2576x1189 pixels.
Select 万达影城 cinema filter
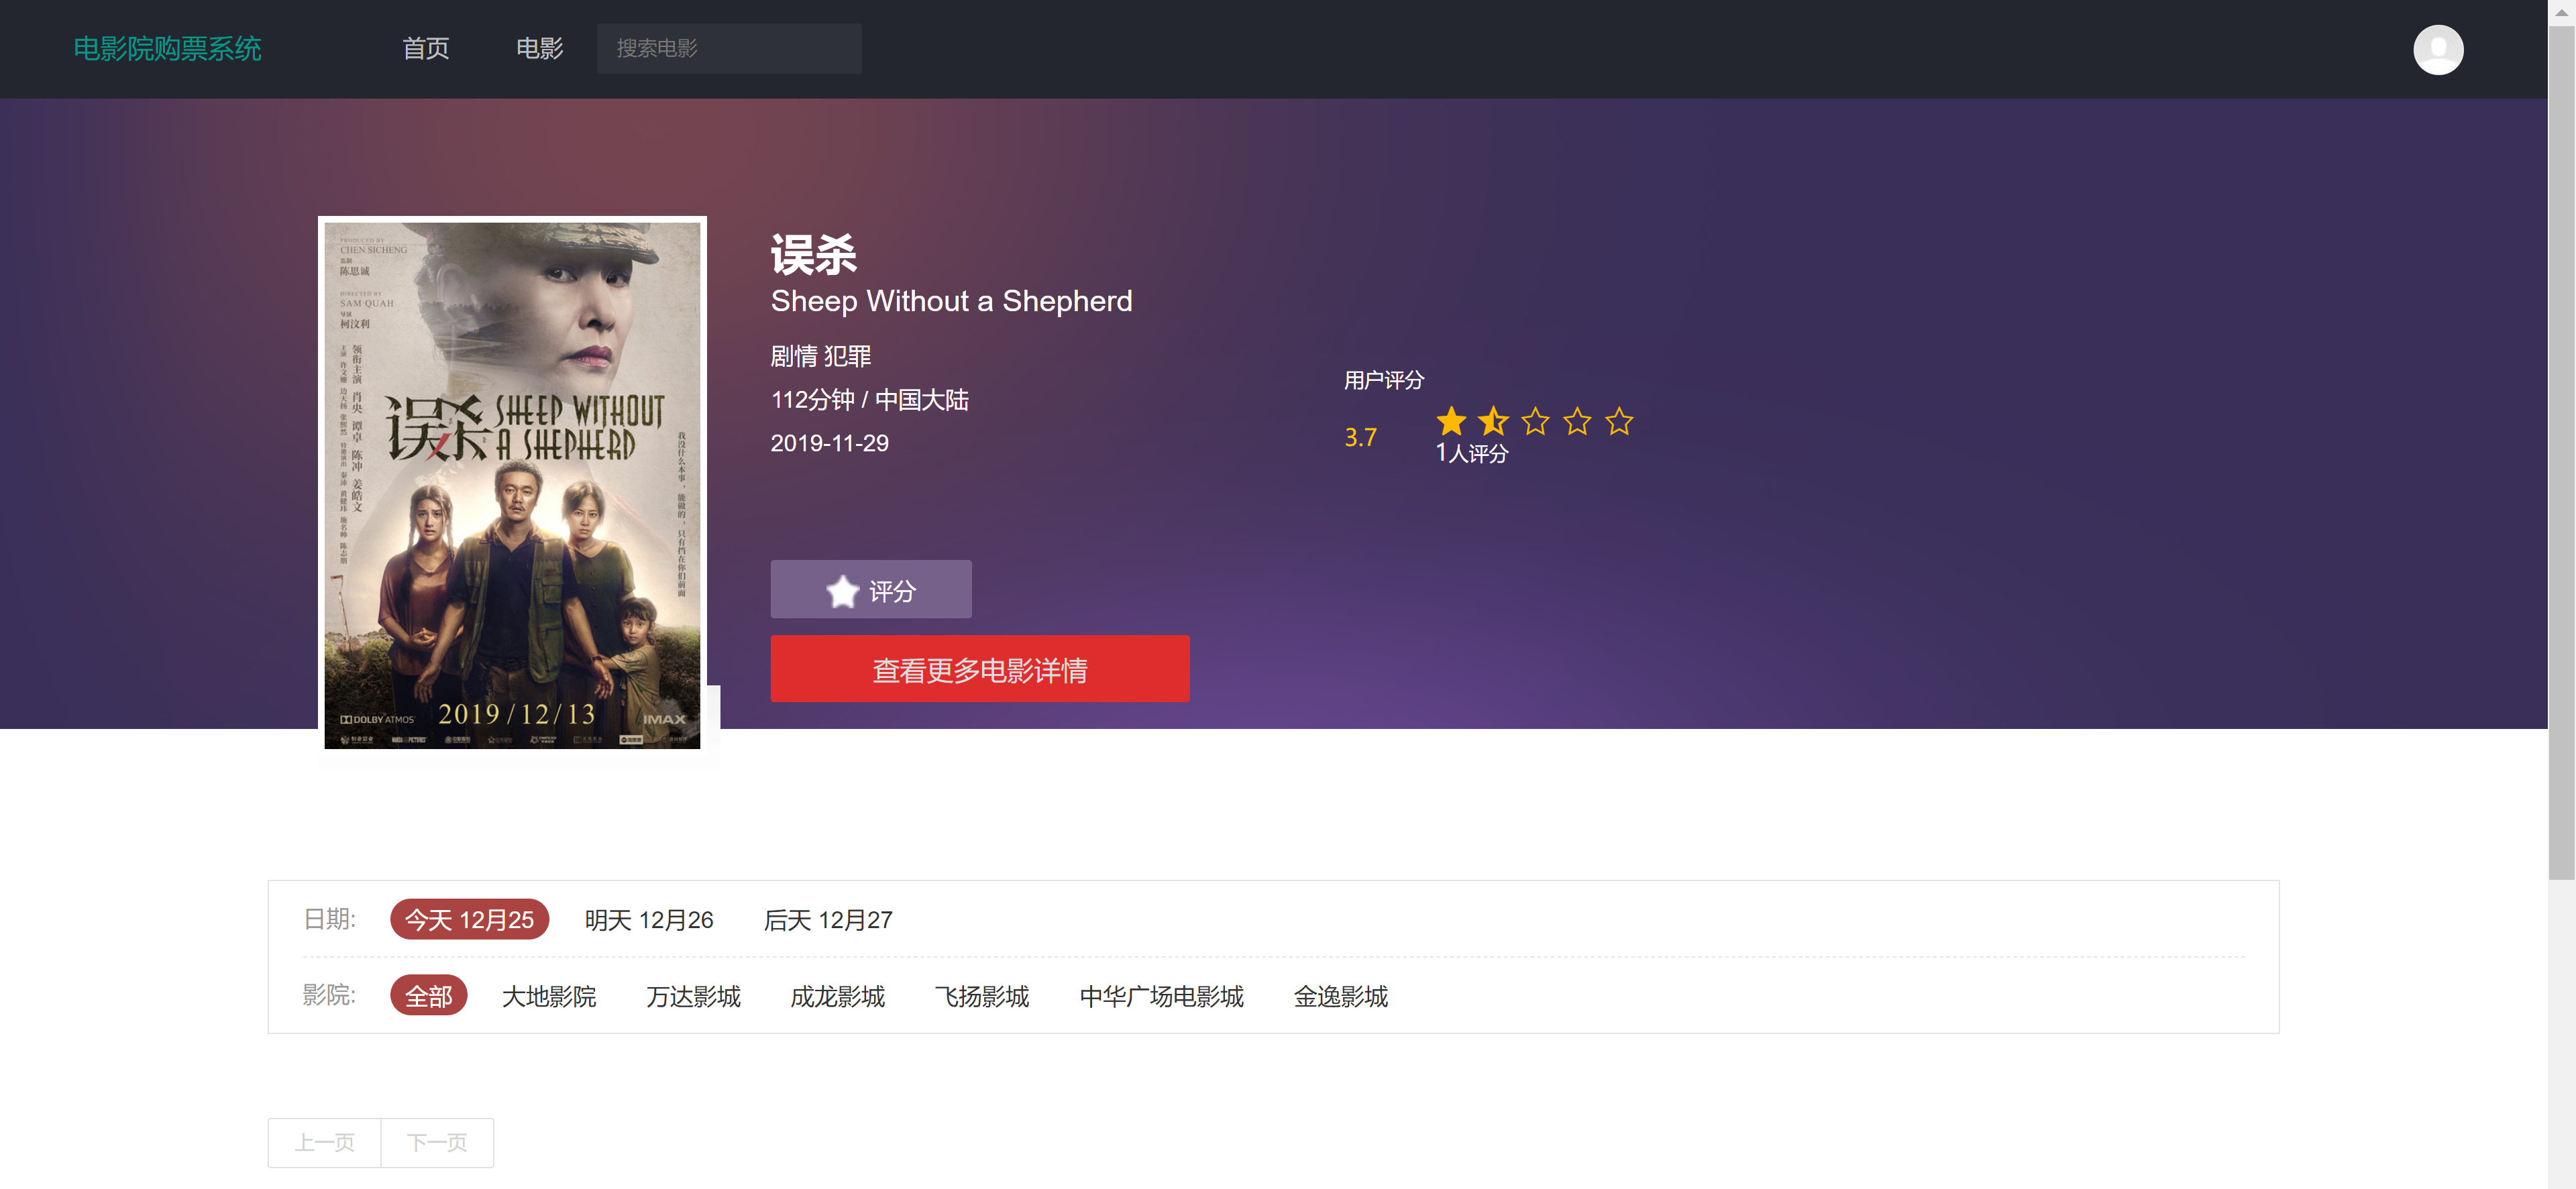pos(693,996)
